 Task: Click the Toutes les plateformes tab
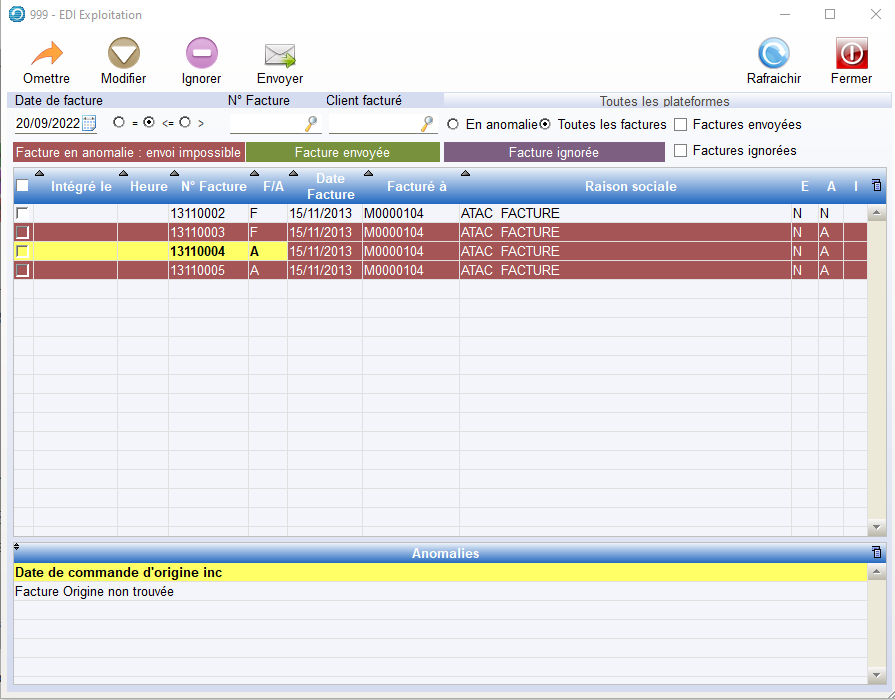click(x=664, y=101)
